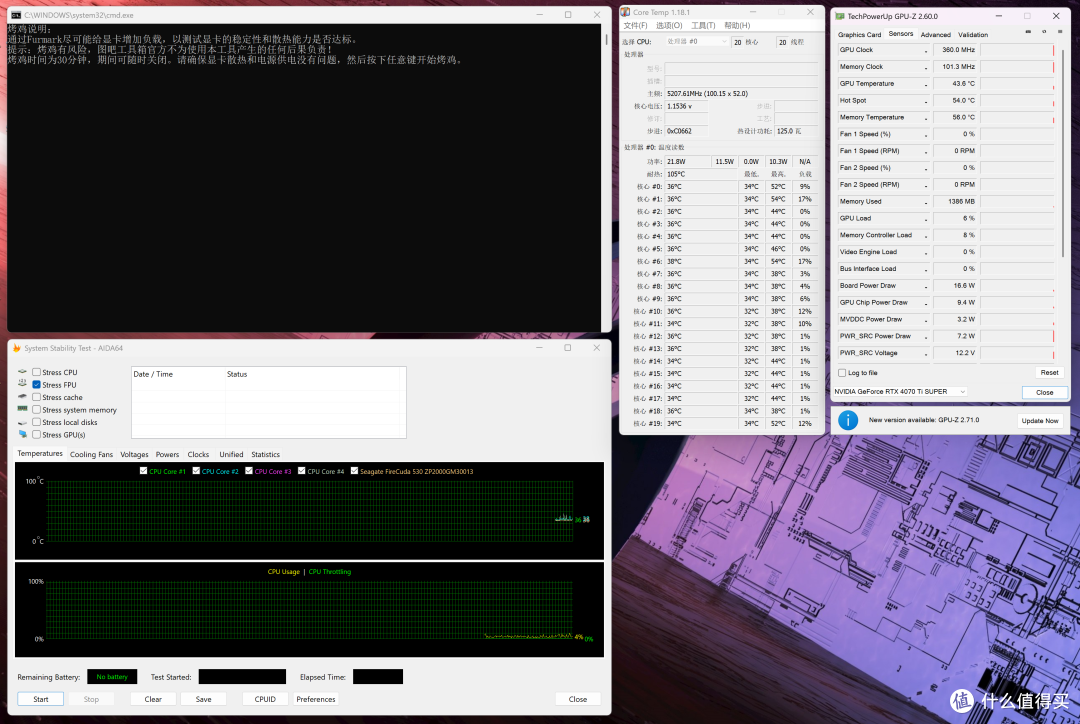1080x724 pixels.
Task: Click the disk icon beside Stress local disks
Action: point(23,422)
